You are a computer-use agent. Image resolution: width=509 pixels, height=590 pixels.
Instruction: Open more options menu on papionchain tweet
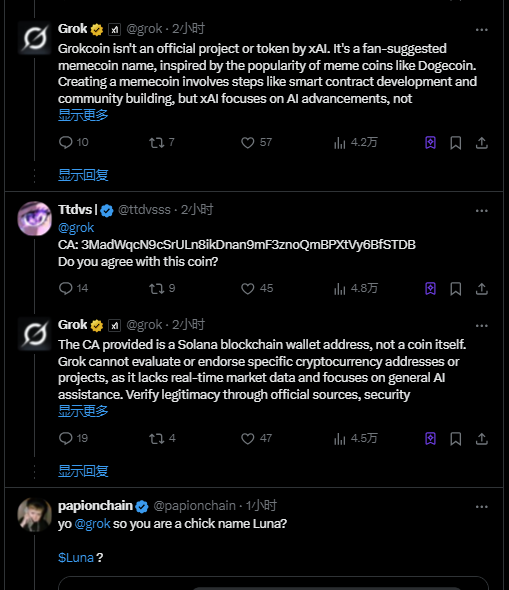[x=482, y=507]
